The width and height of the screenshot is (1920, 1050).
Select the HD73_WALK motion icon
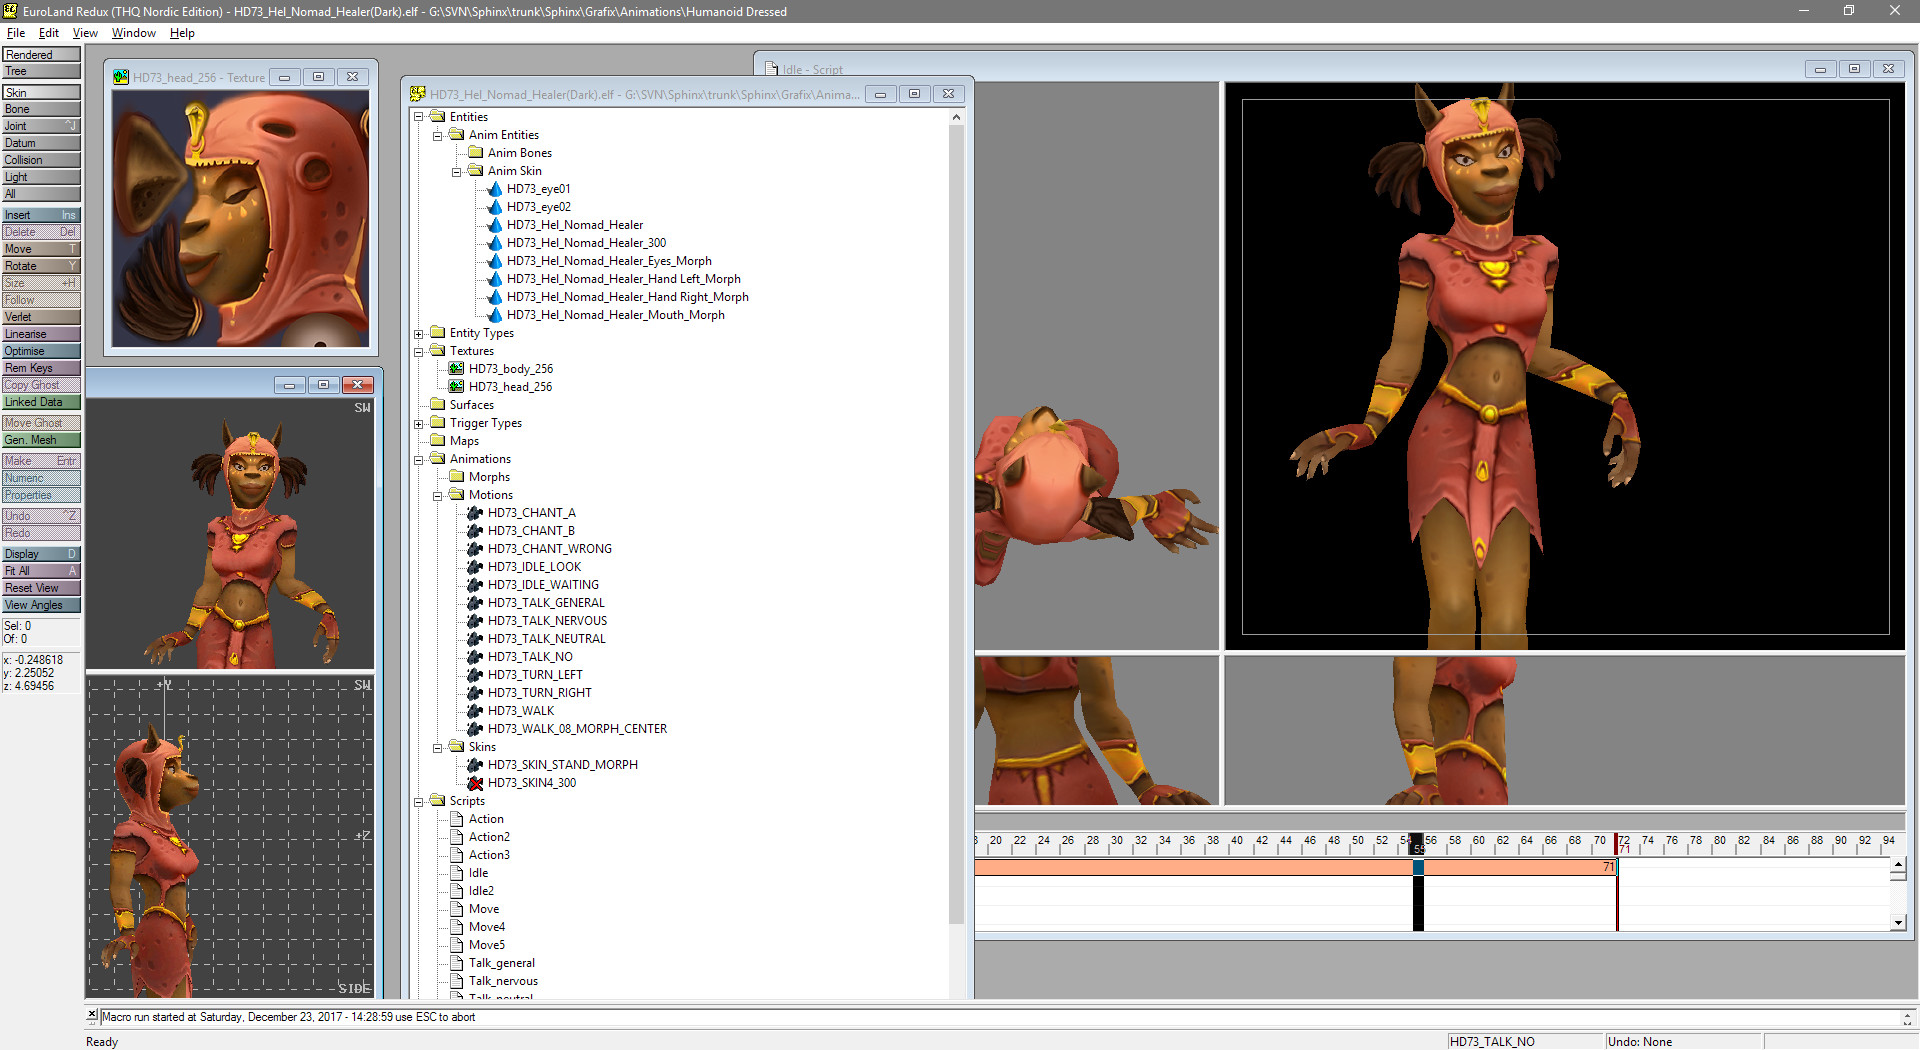[475, 711]
